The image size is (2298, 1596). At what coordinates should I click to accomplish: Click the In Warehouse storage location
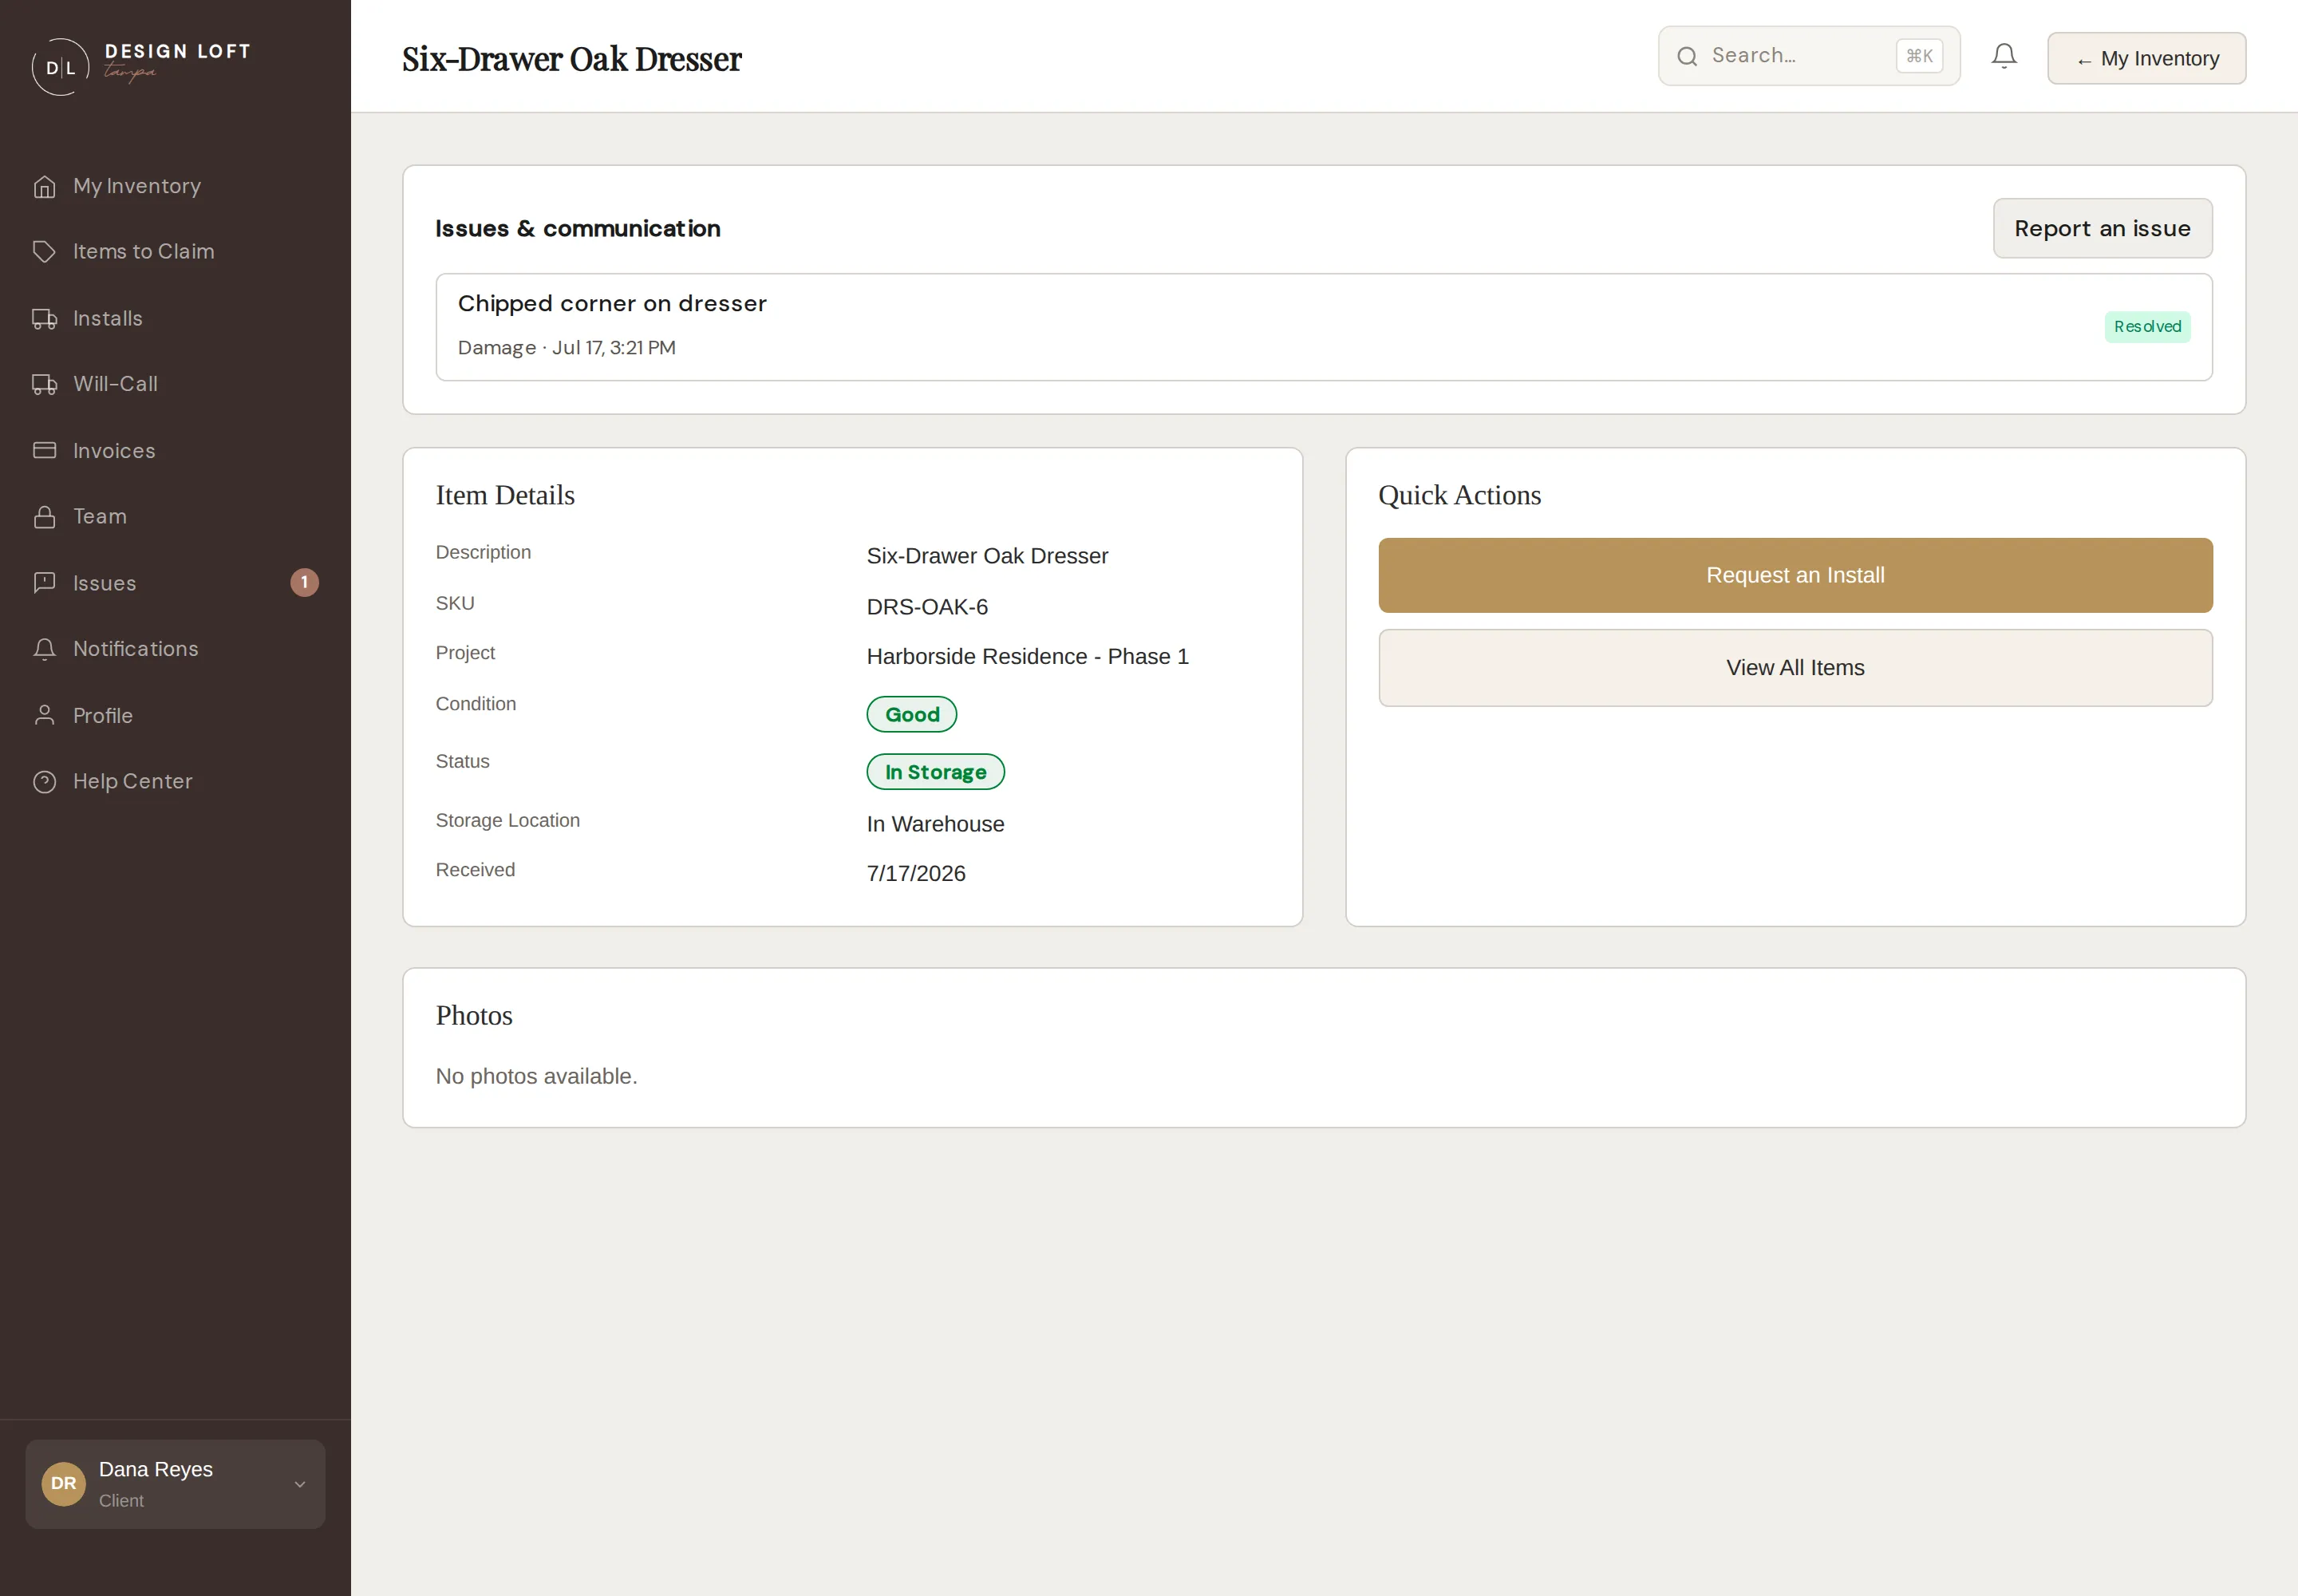[x=935, y=824]
